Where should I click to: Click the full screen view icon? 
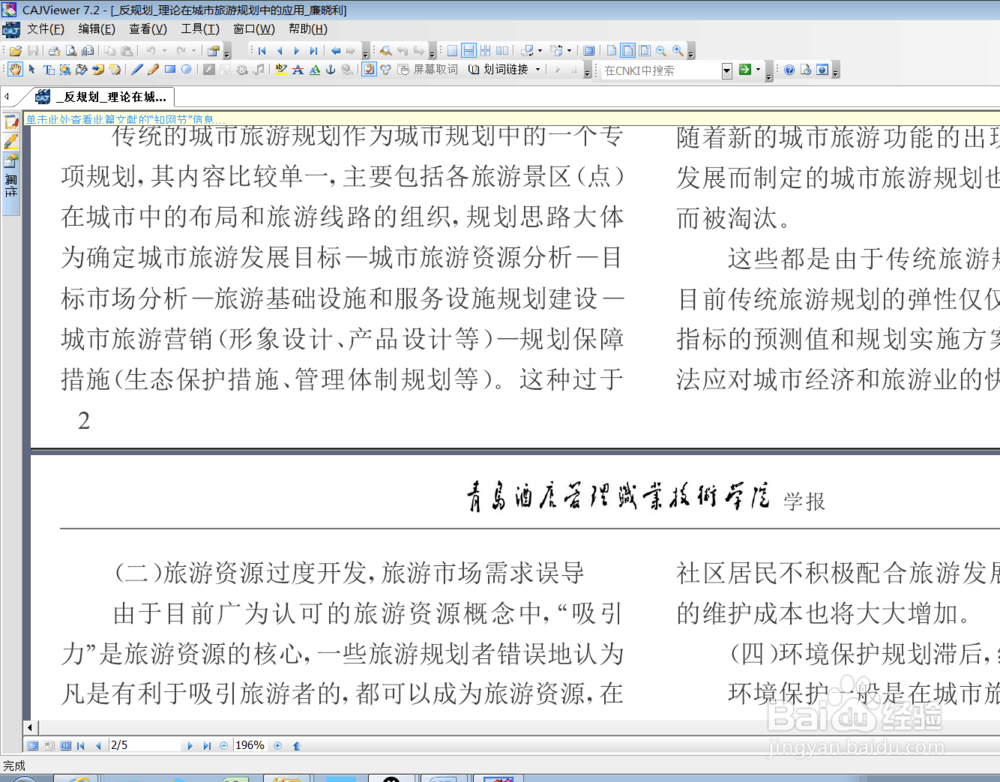tap(589, 50)
